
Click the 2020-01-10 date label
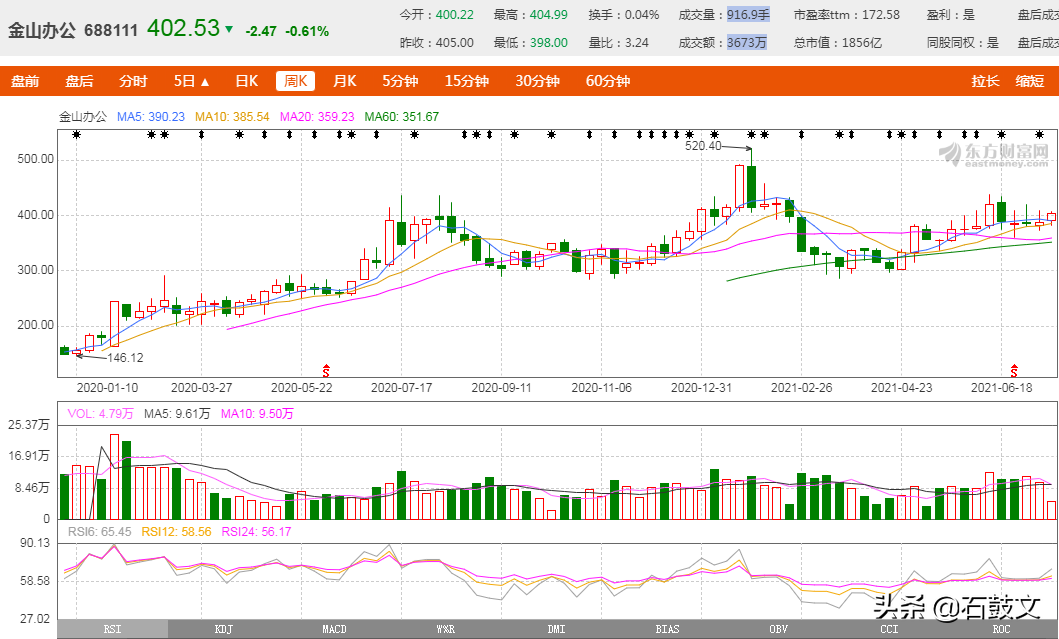click(107, 388)
